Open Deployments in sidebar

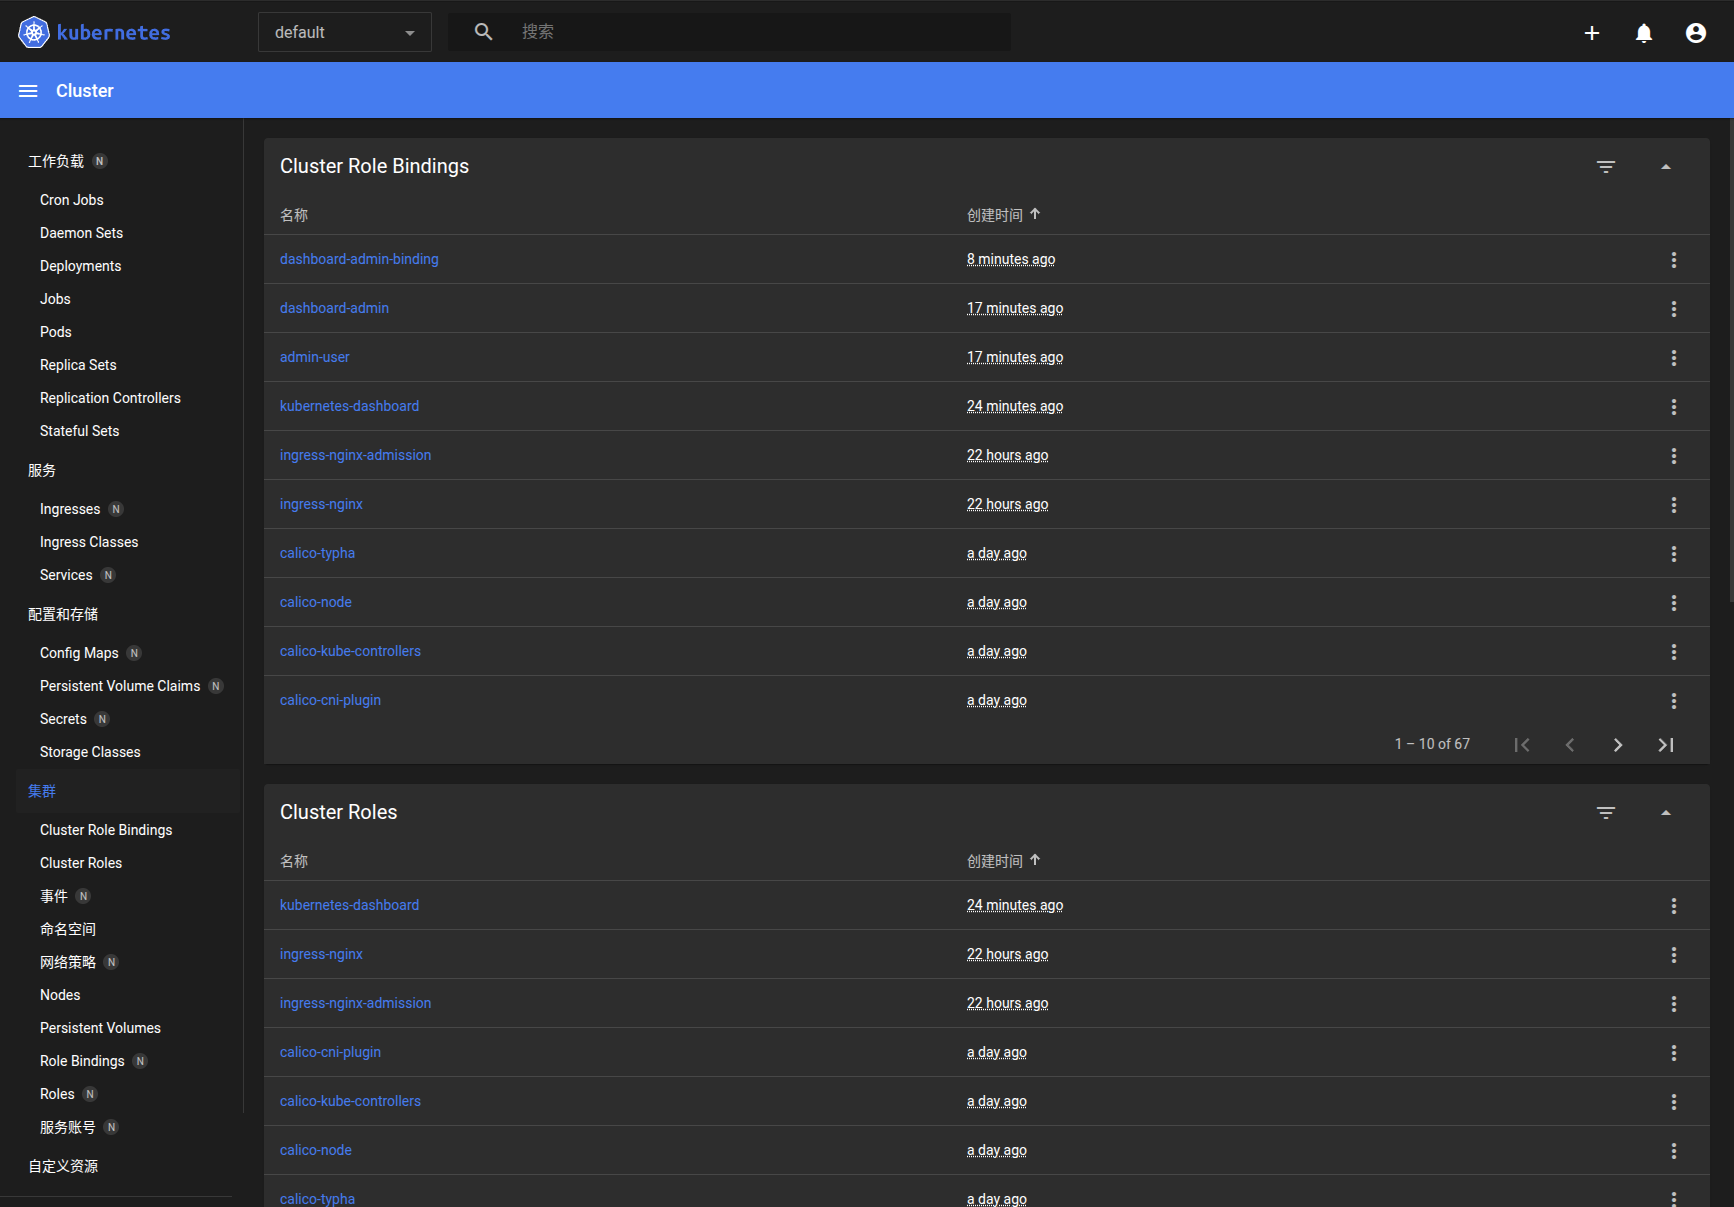tap(80, 266)
